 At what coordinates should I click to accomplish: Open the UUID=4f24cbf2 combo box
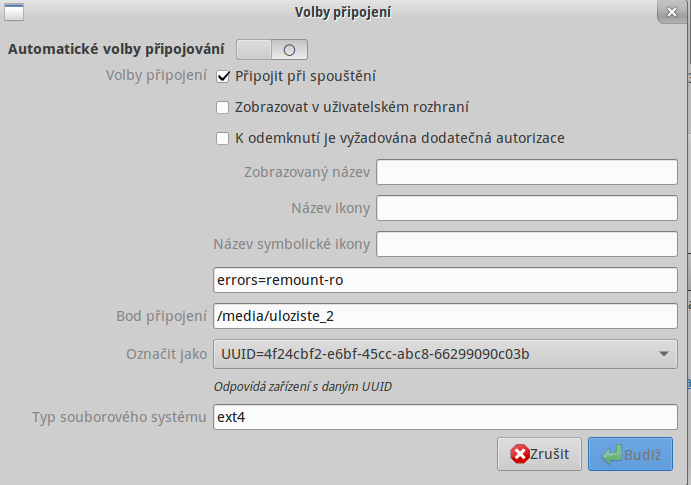point(445,354)
